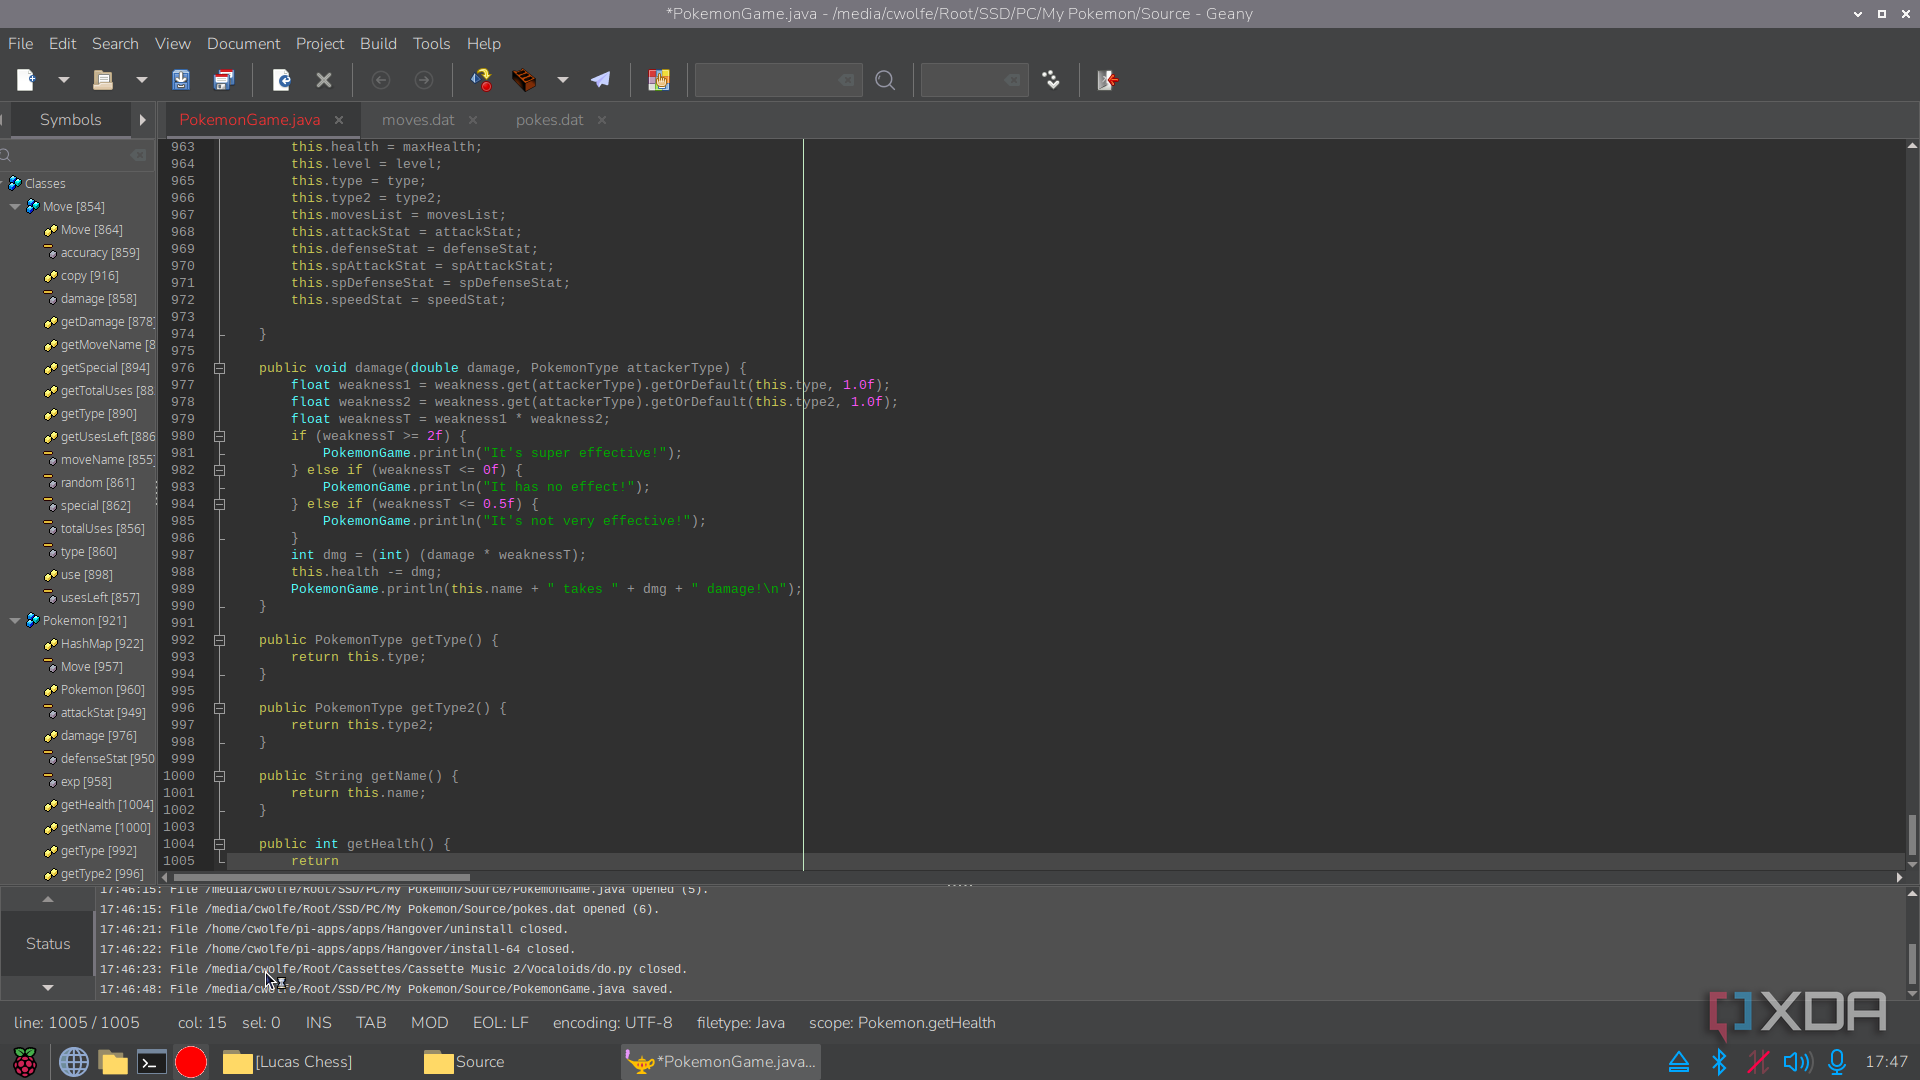The height and width of the screenshot is (1080, 1920).
Task: Click the Open file toolbar icon
Action: 103,80
